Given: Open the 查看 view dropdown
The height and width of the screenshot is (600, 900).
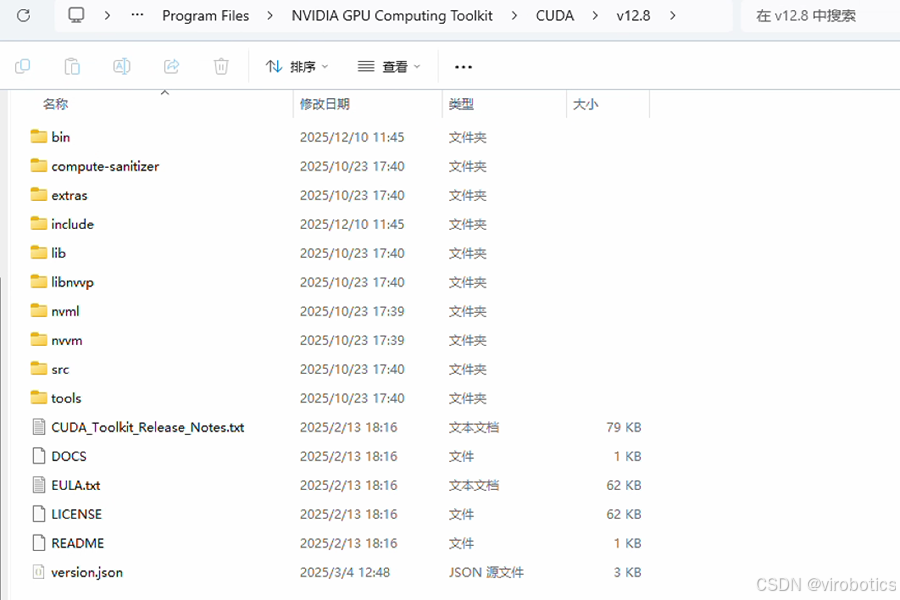Looking at the screenshot, I should pos(389,67).
